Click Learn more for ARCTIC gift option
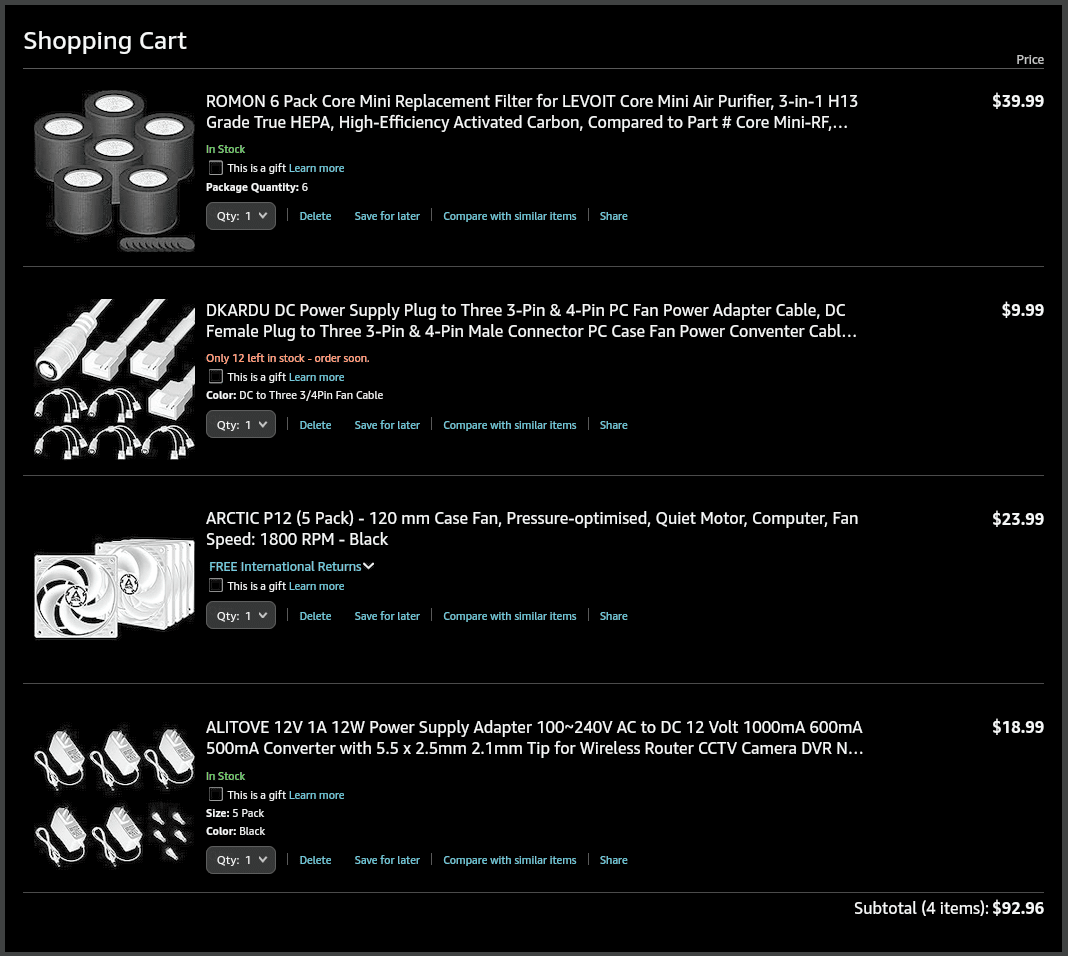Screen dimensions: 1068x956 317,586
